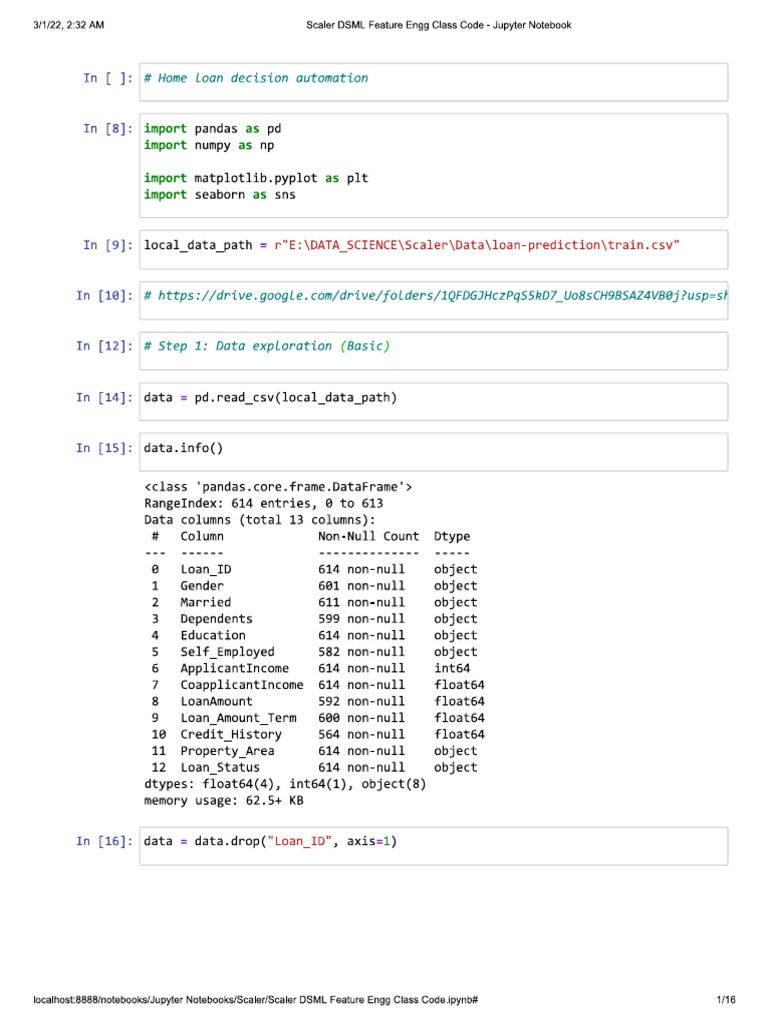Click the '3/1/22, 2:32 AM' timestamp
This screenshot has width=768, height=1024.
69,25
